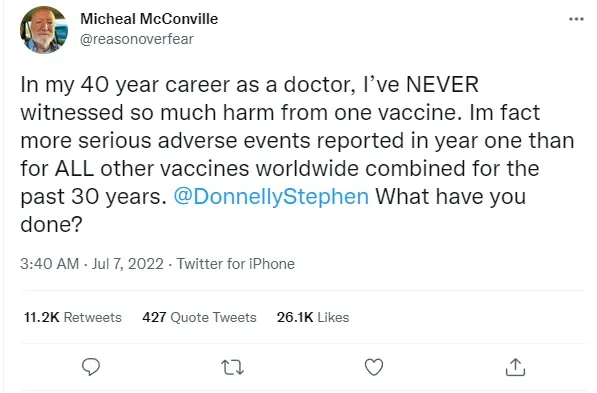Open the Micheal McConville display name

(149, 19)
